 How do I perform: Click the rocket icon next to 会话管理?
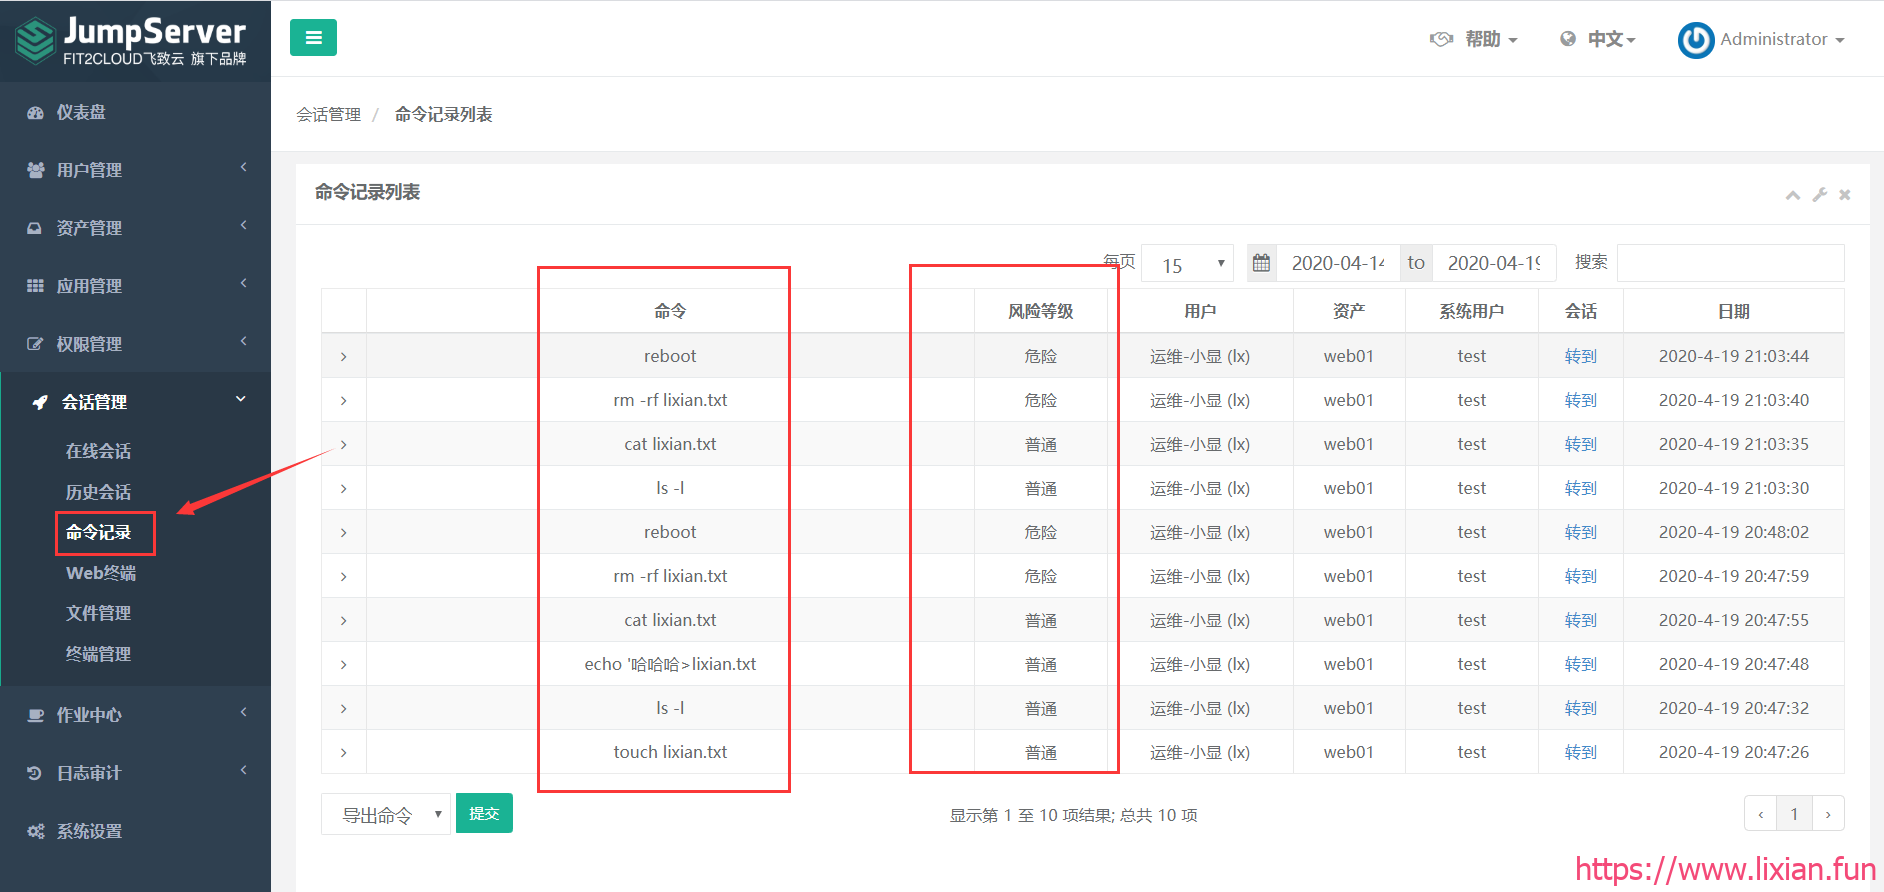40,403
